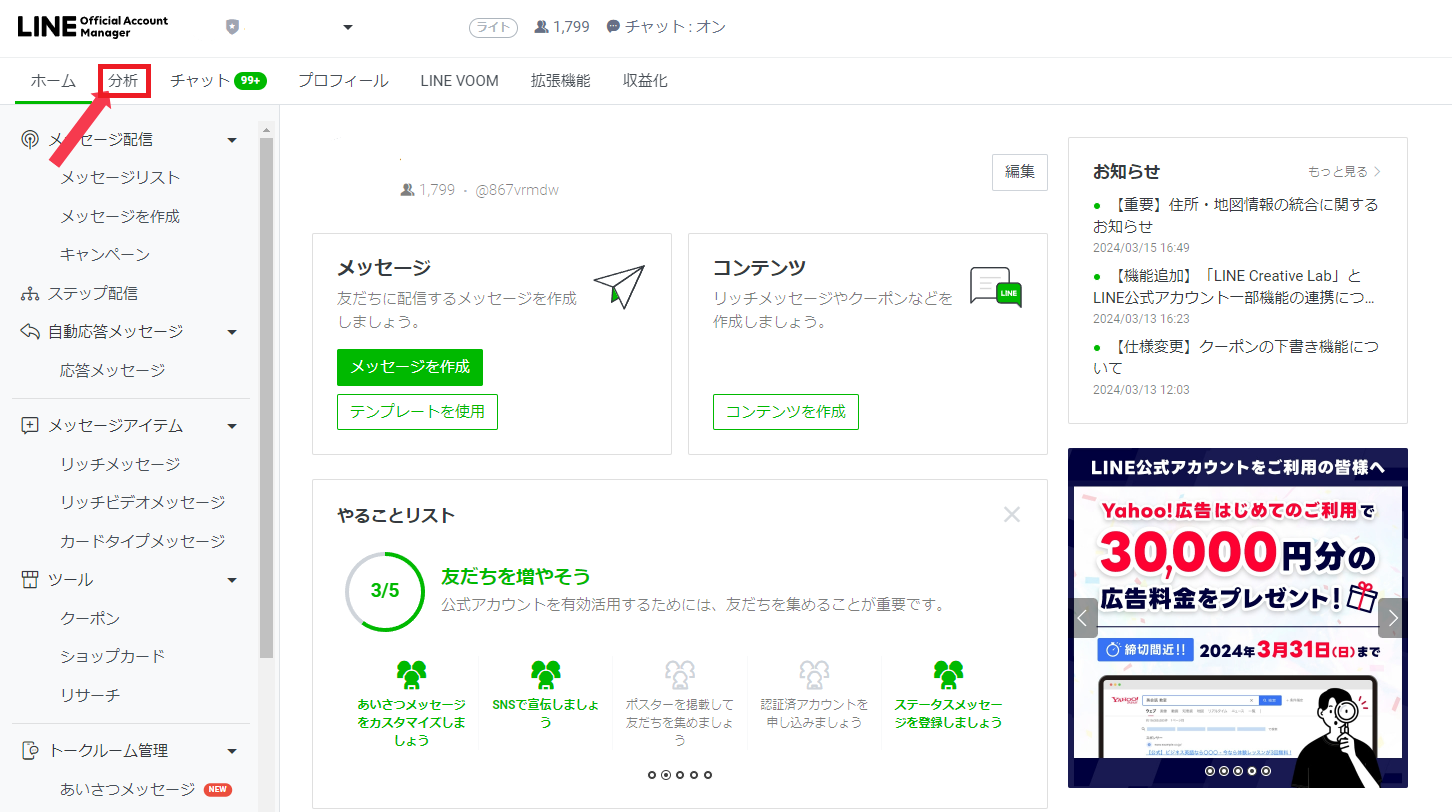Viewport: 1452px width, 812px height.
Task: Open 応答メッセージ in sidebar
Action: point(113,370)
